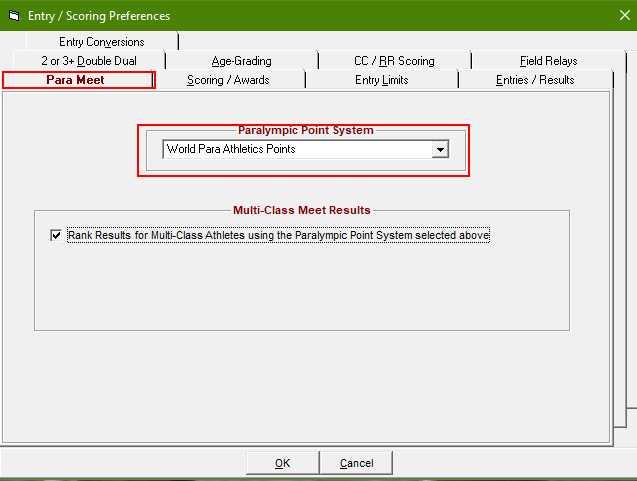Click the Entry / Scoring Preferences title bar text

(99, 16)
